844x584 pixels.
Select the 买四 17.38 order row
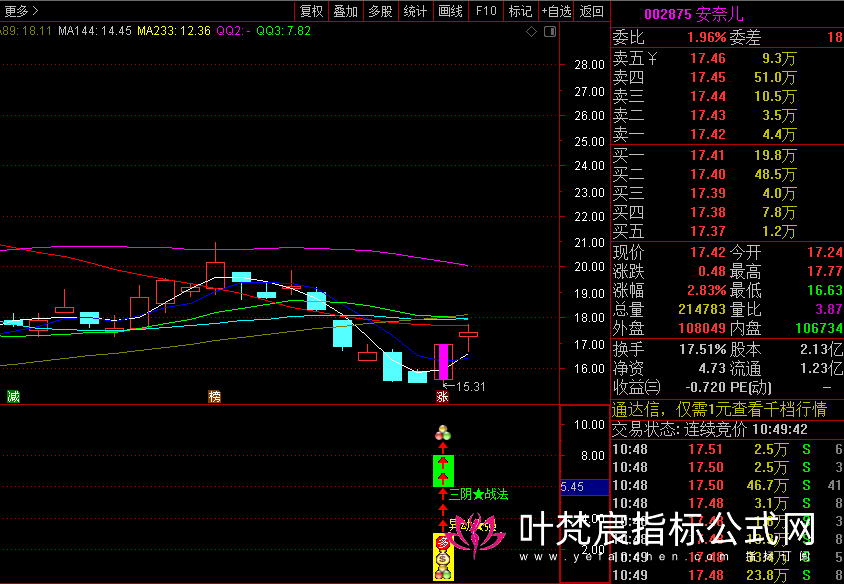pyautogui.click(x=728, y=212)
